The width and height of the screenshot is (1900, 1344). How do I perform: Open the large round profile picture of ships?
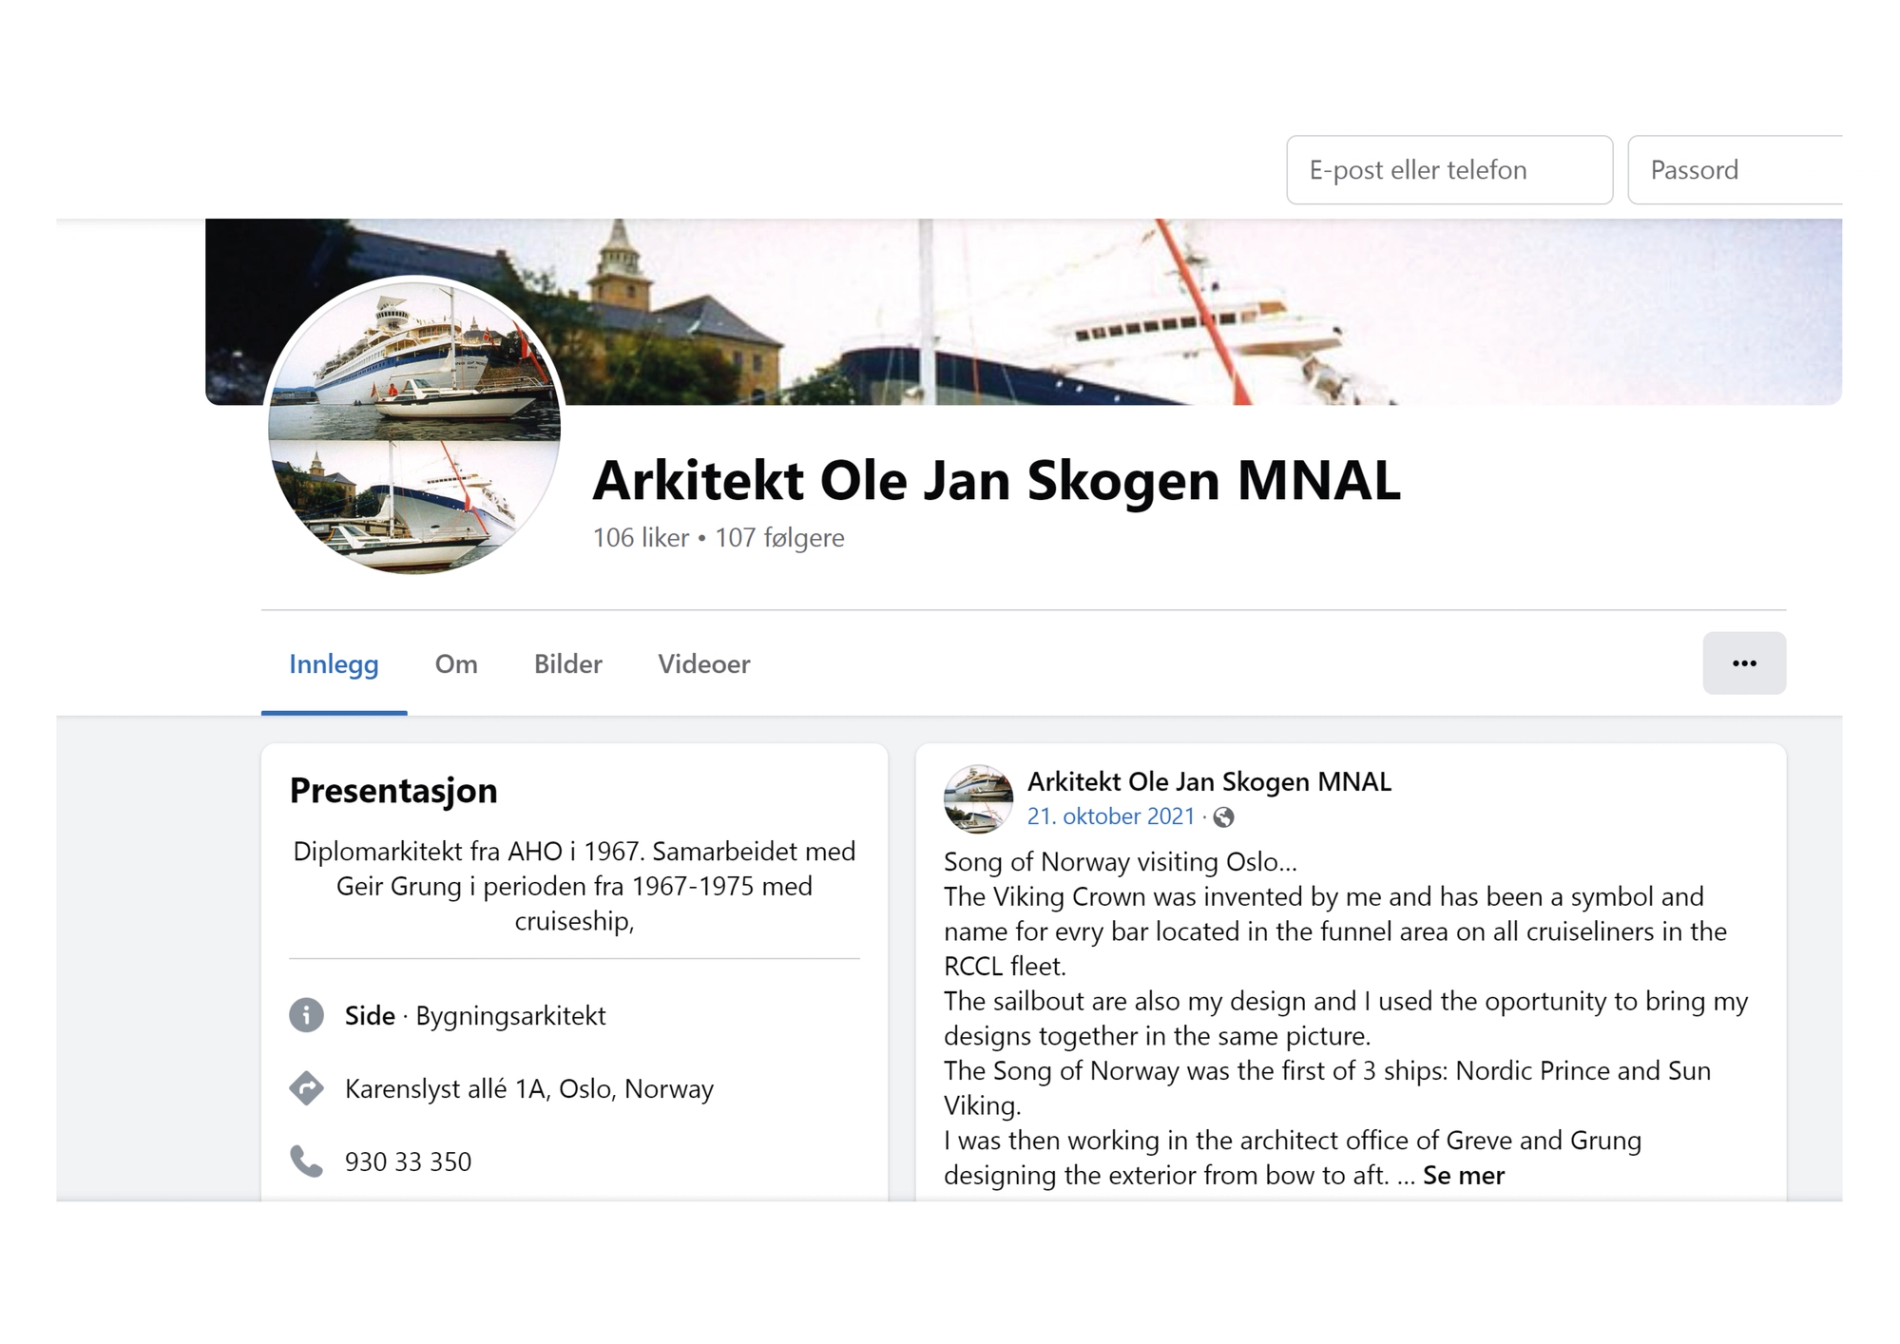(414, 425)
